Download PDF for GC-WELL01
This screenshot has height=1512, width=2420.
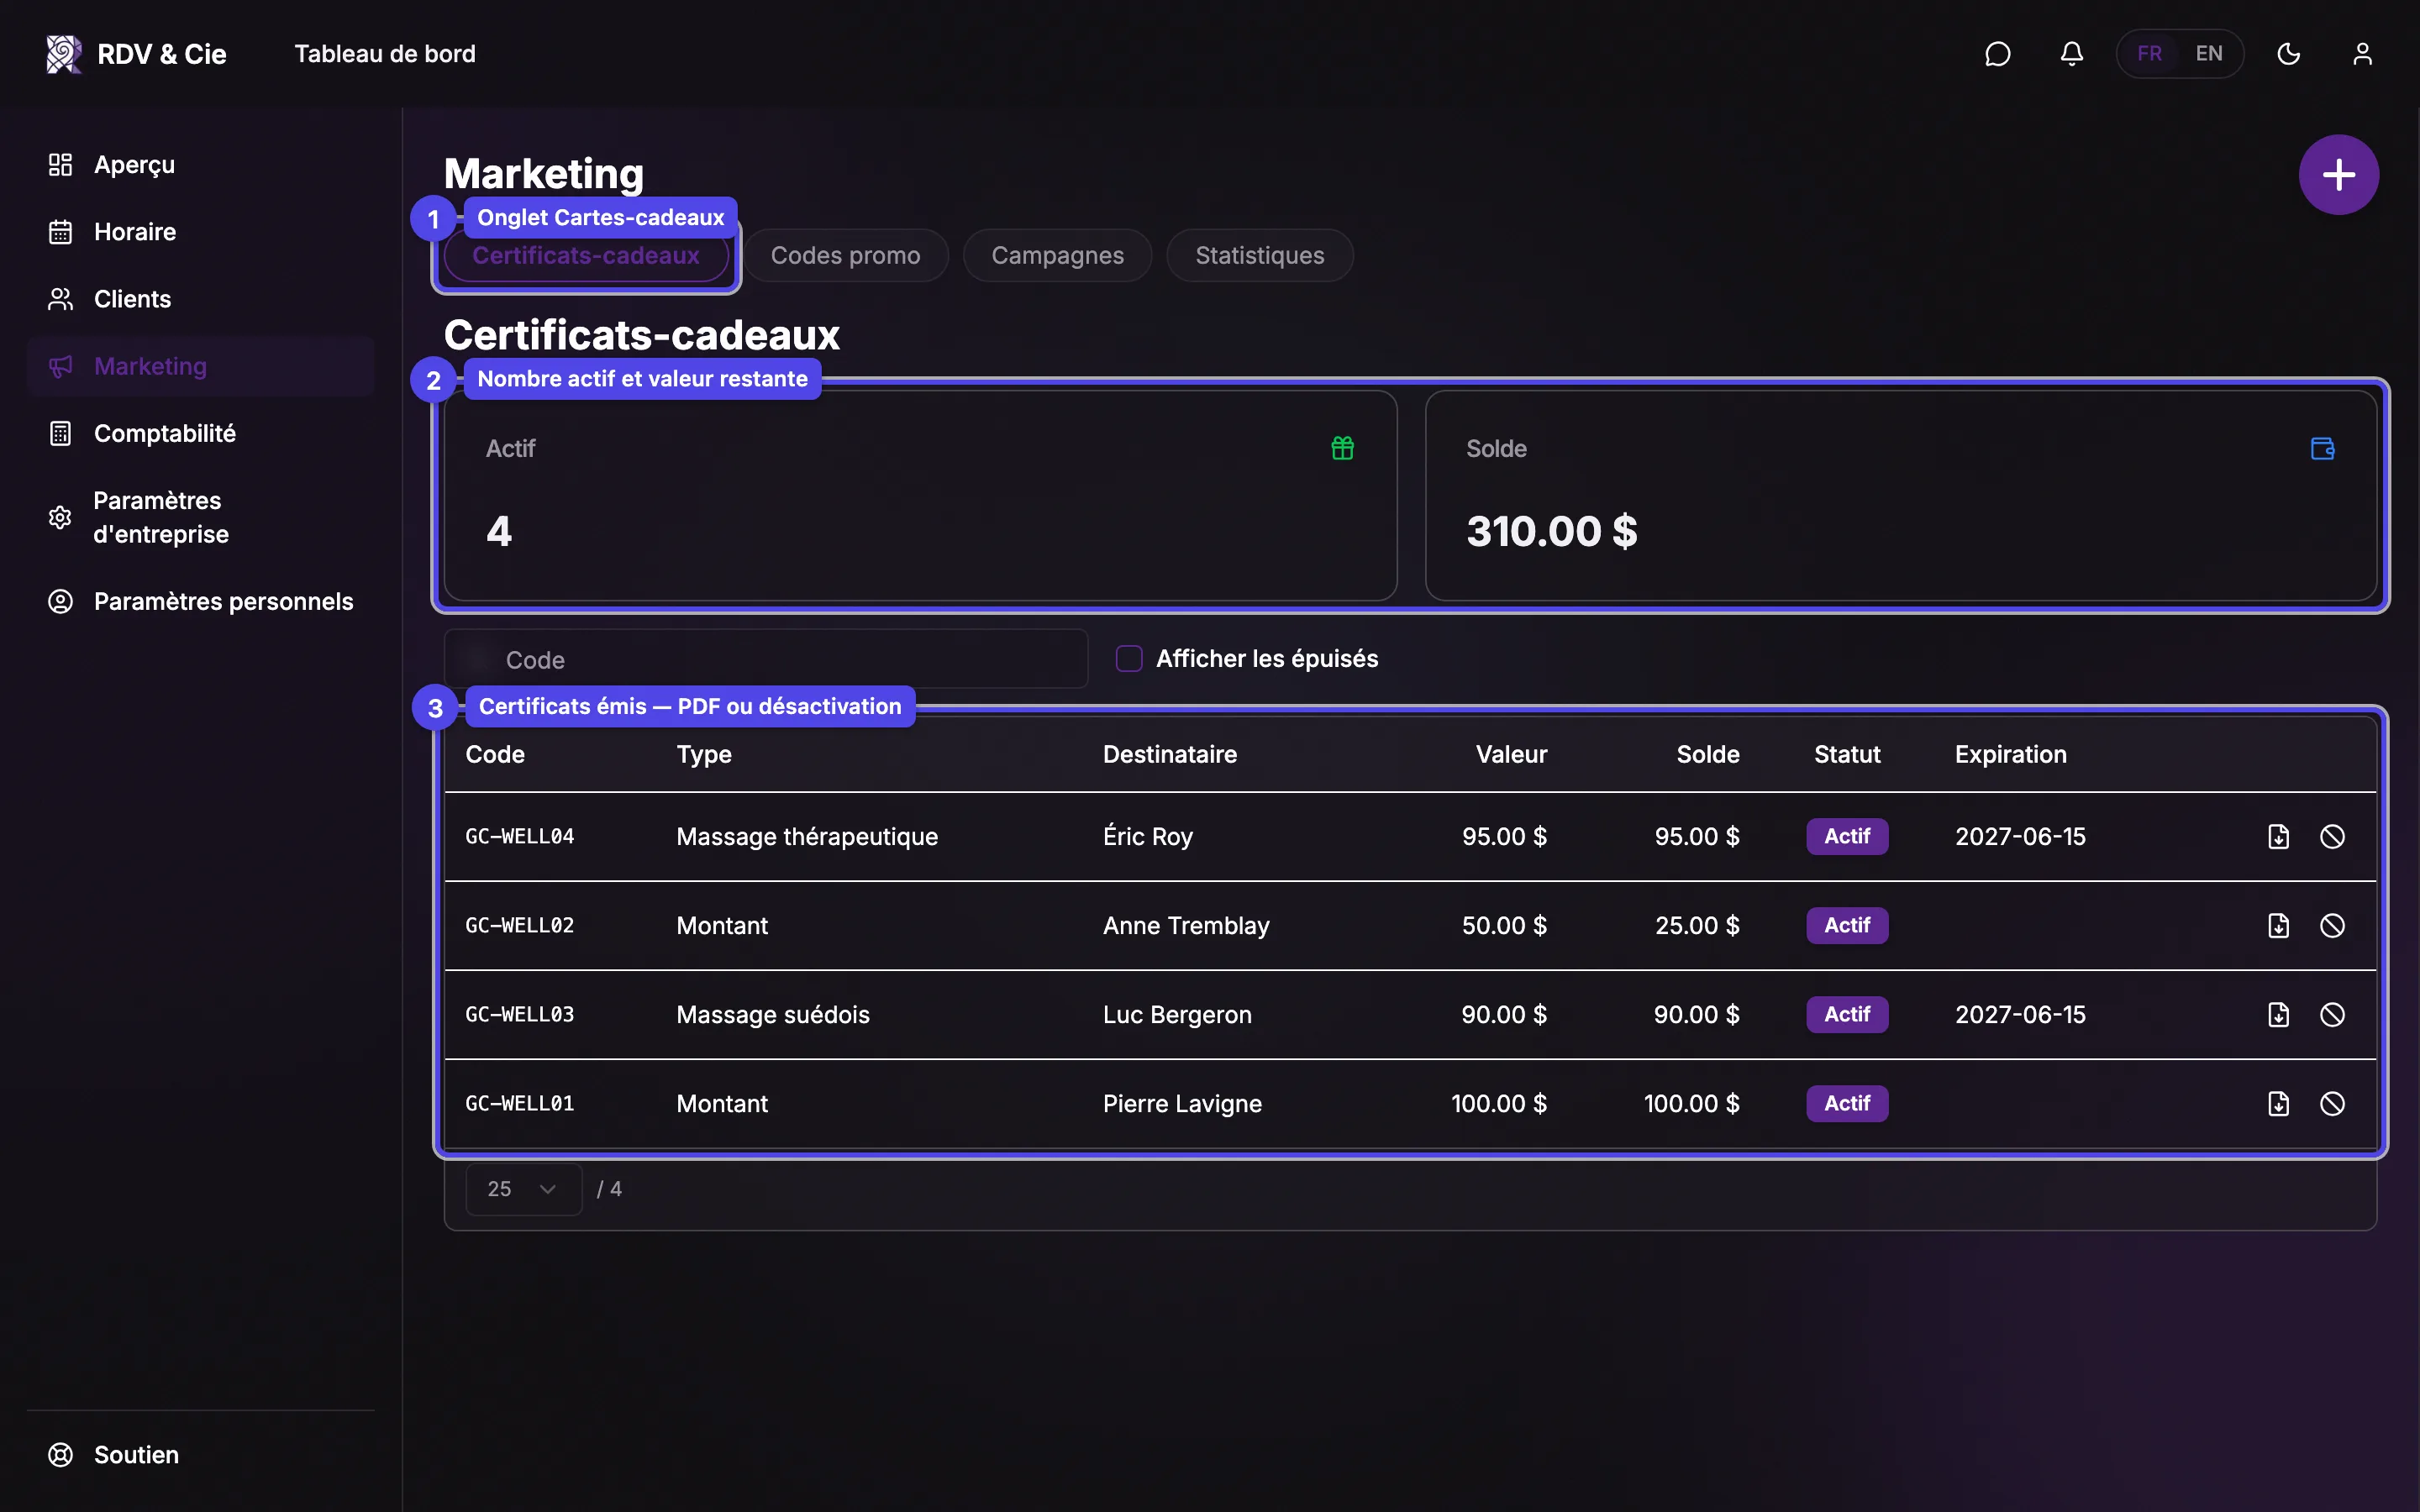2278,1104
